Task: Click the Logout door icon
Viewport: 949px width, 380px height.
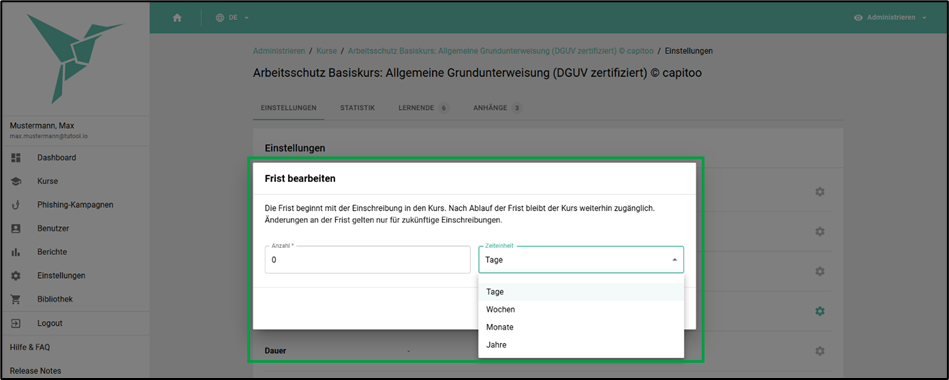Action: (x=16, y=323)
